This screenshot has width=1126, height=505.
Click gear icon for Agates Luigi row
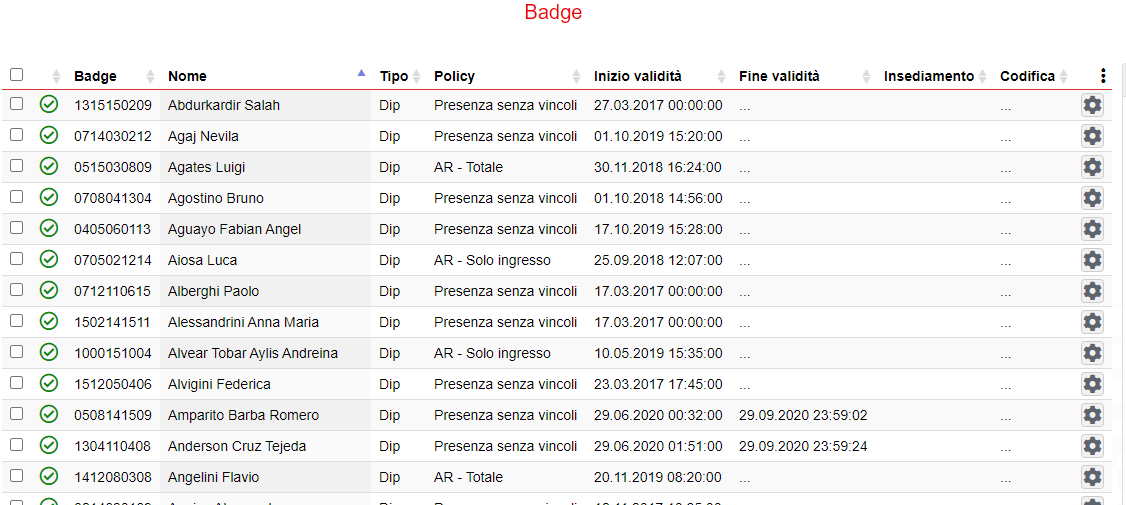click(1092, 167)
